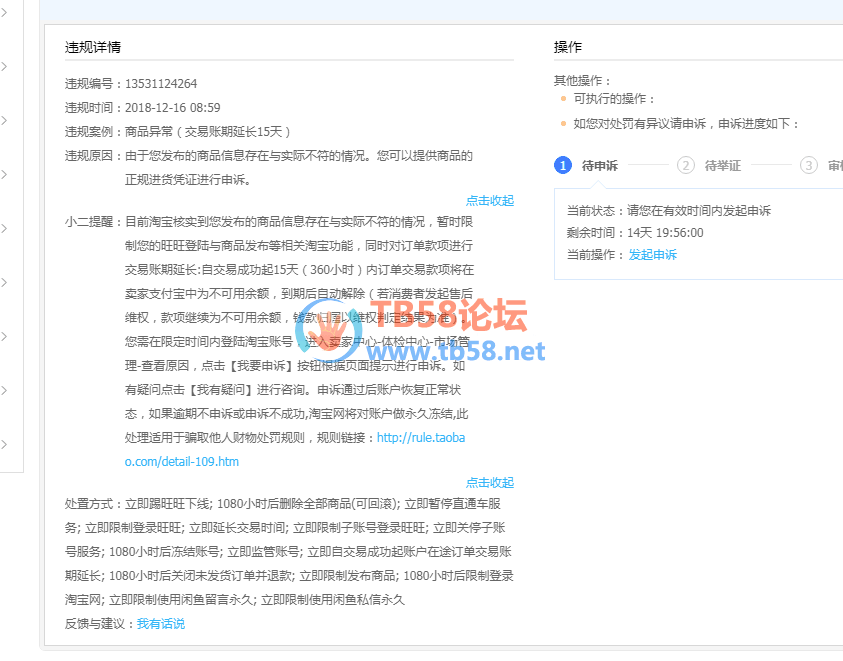Click the 商品异常（交易账期延长15天）case text
The height and width of the screenshot is (661, 843).
click(x=208, y=132)
